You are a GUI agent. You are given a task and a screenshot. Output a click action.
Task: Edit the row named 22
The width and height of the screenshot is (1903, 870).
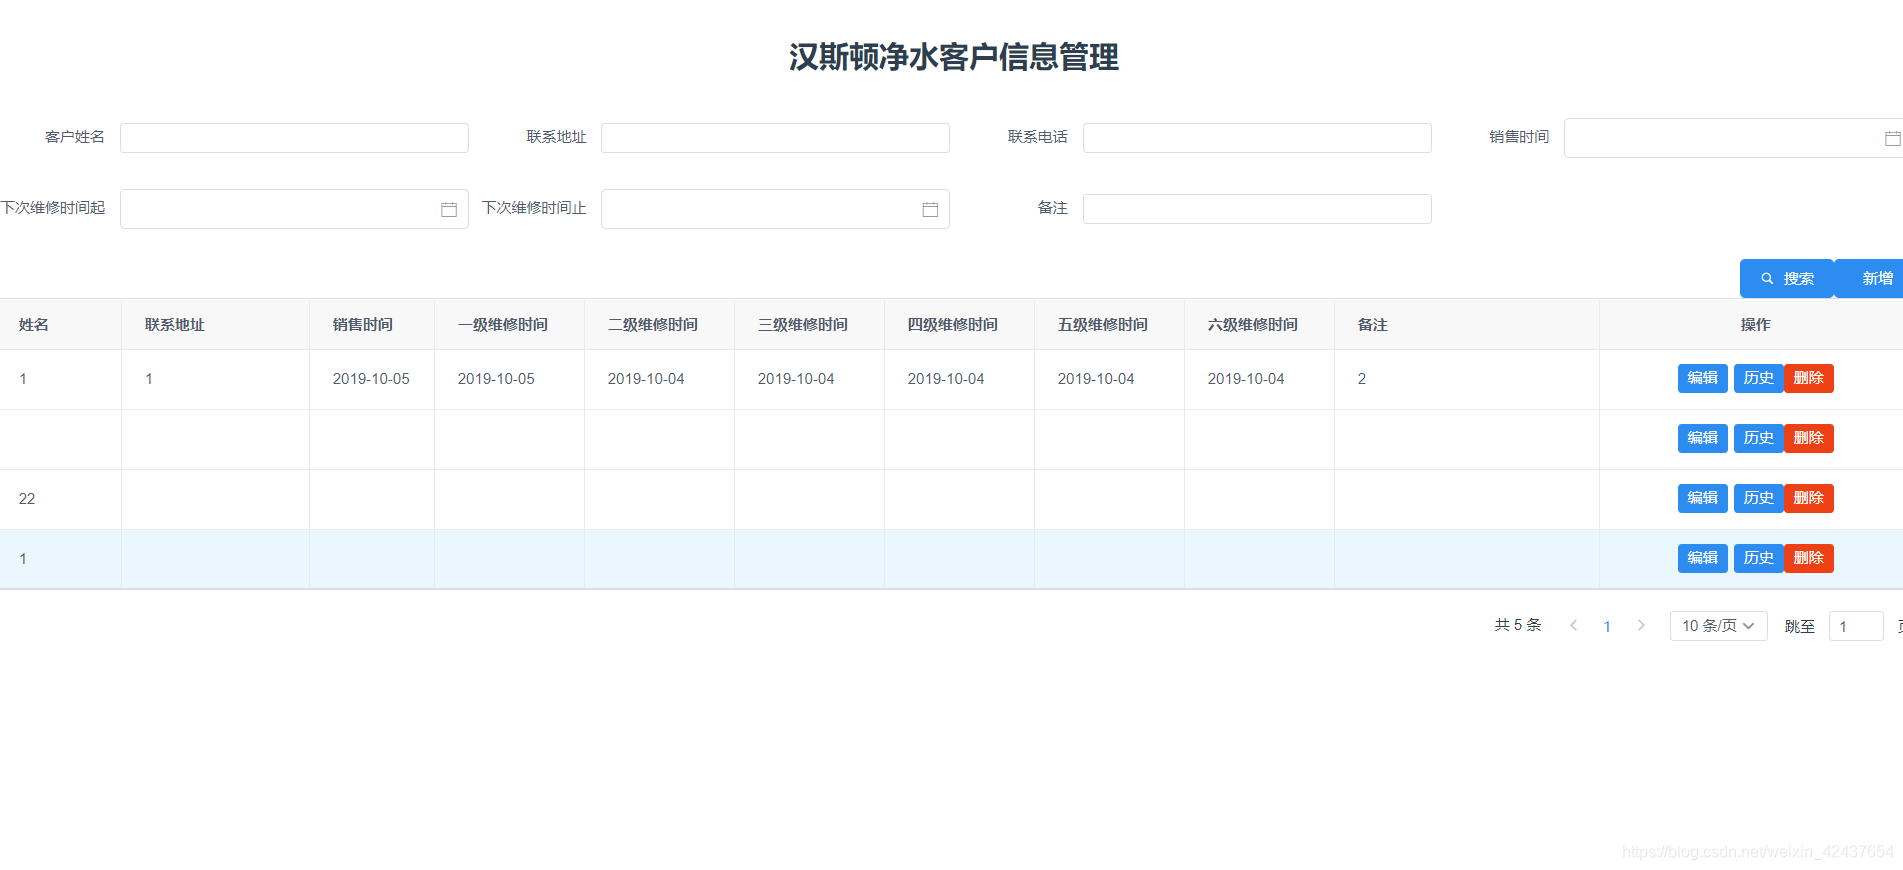click(x=1702, y=498)
